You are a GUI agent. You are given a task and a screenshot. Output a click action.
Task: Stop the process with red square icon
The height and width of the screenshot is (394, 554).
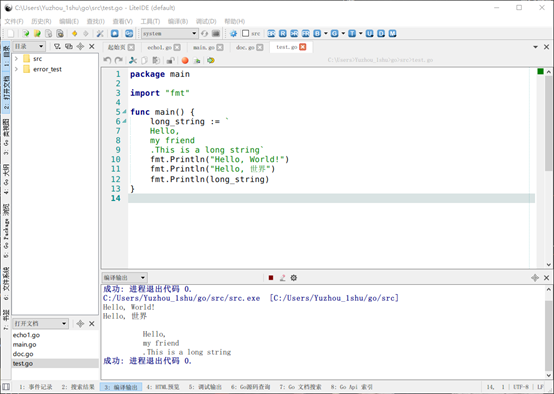coord(271,278)
